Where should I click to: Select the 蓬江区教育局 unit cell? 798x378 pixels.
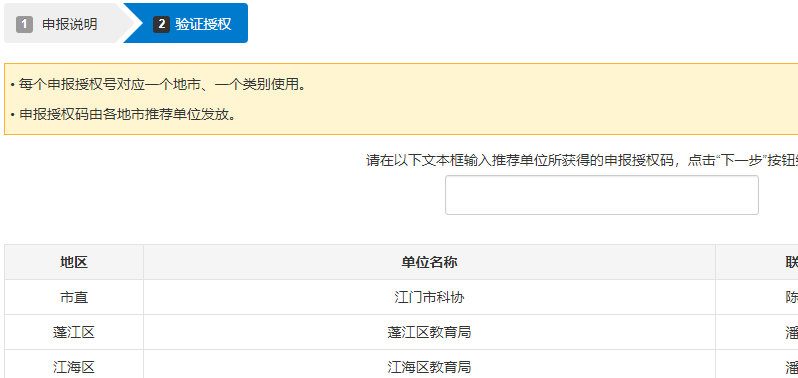pos(430,332)
